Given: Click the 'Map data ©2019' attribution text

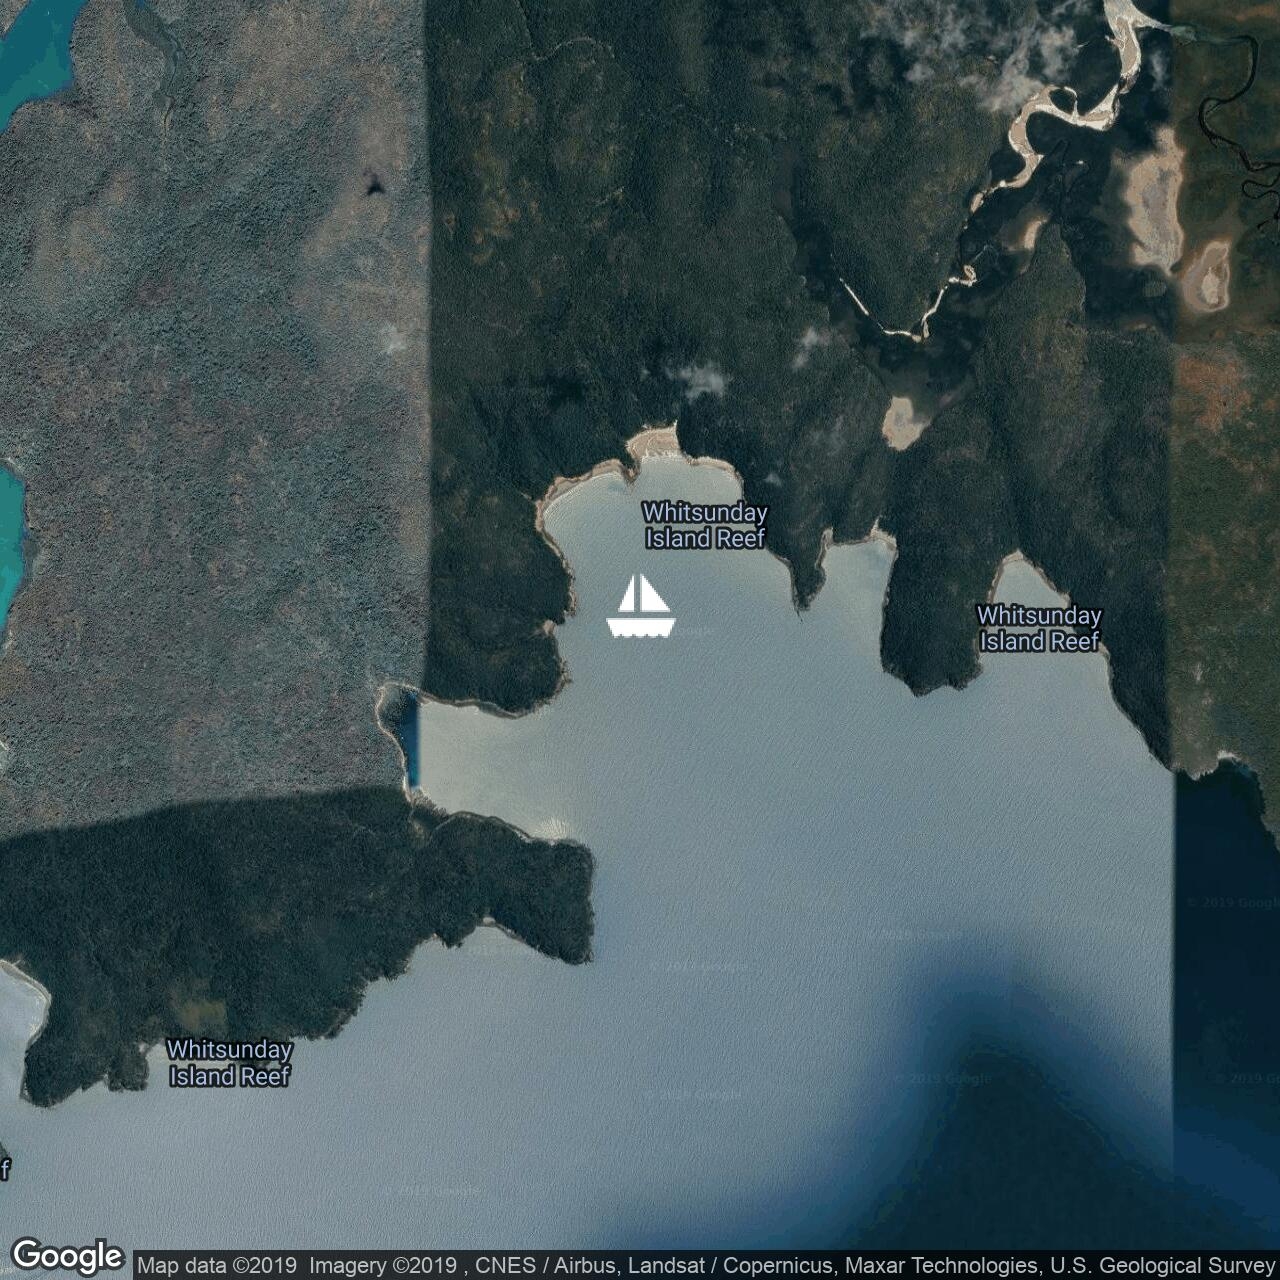Looking at the screenshot, I should [x=217, y=1266].
